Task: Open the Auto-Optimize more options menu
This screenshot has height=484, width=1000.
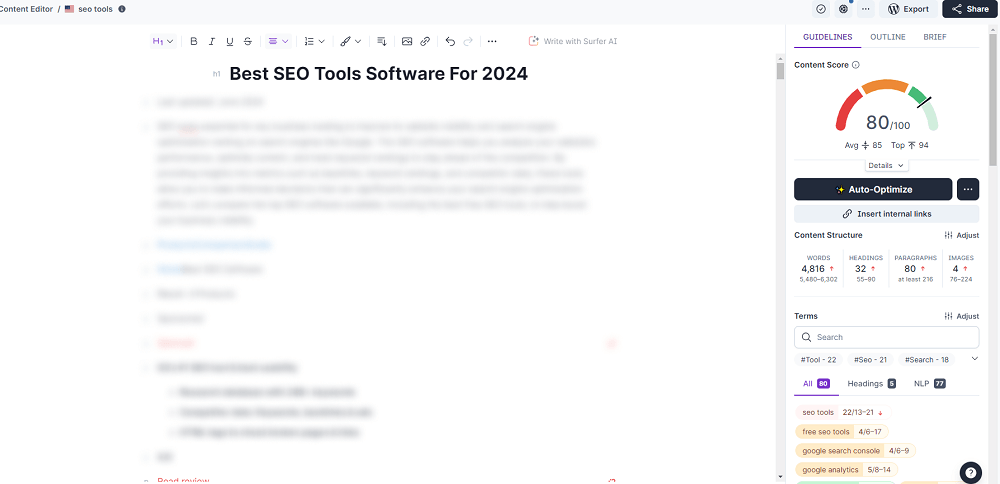Action: (x=968, y=189)
